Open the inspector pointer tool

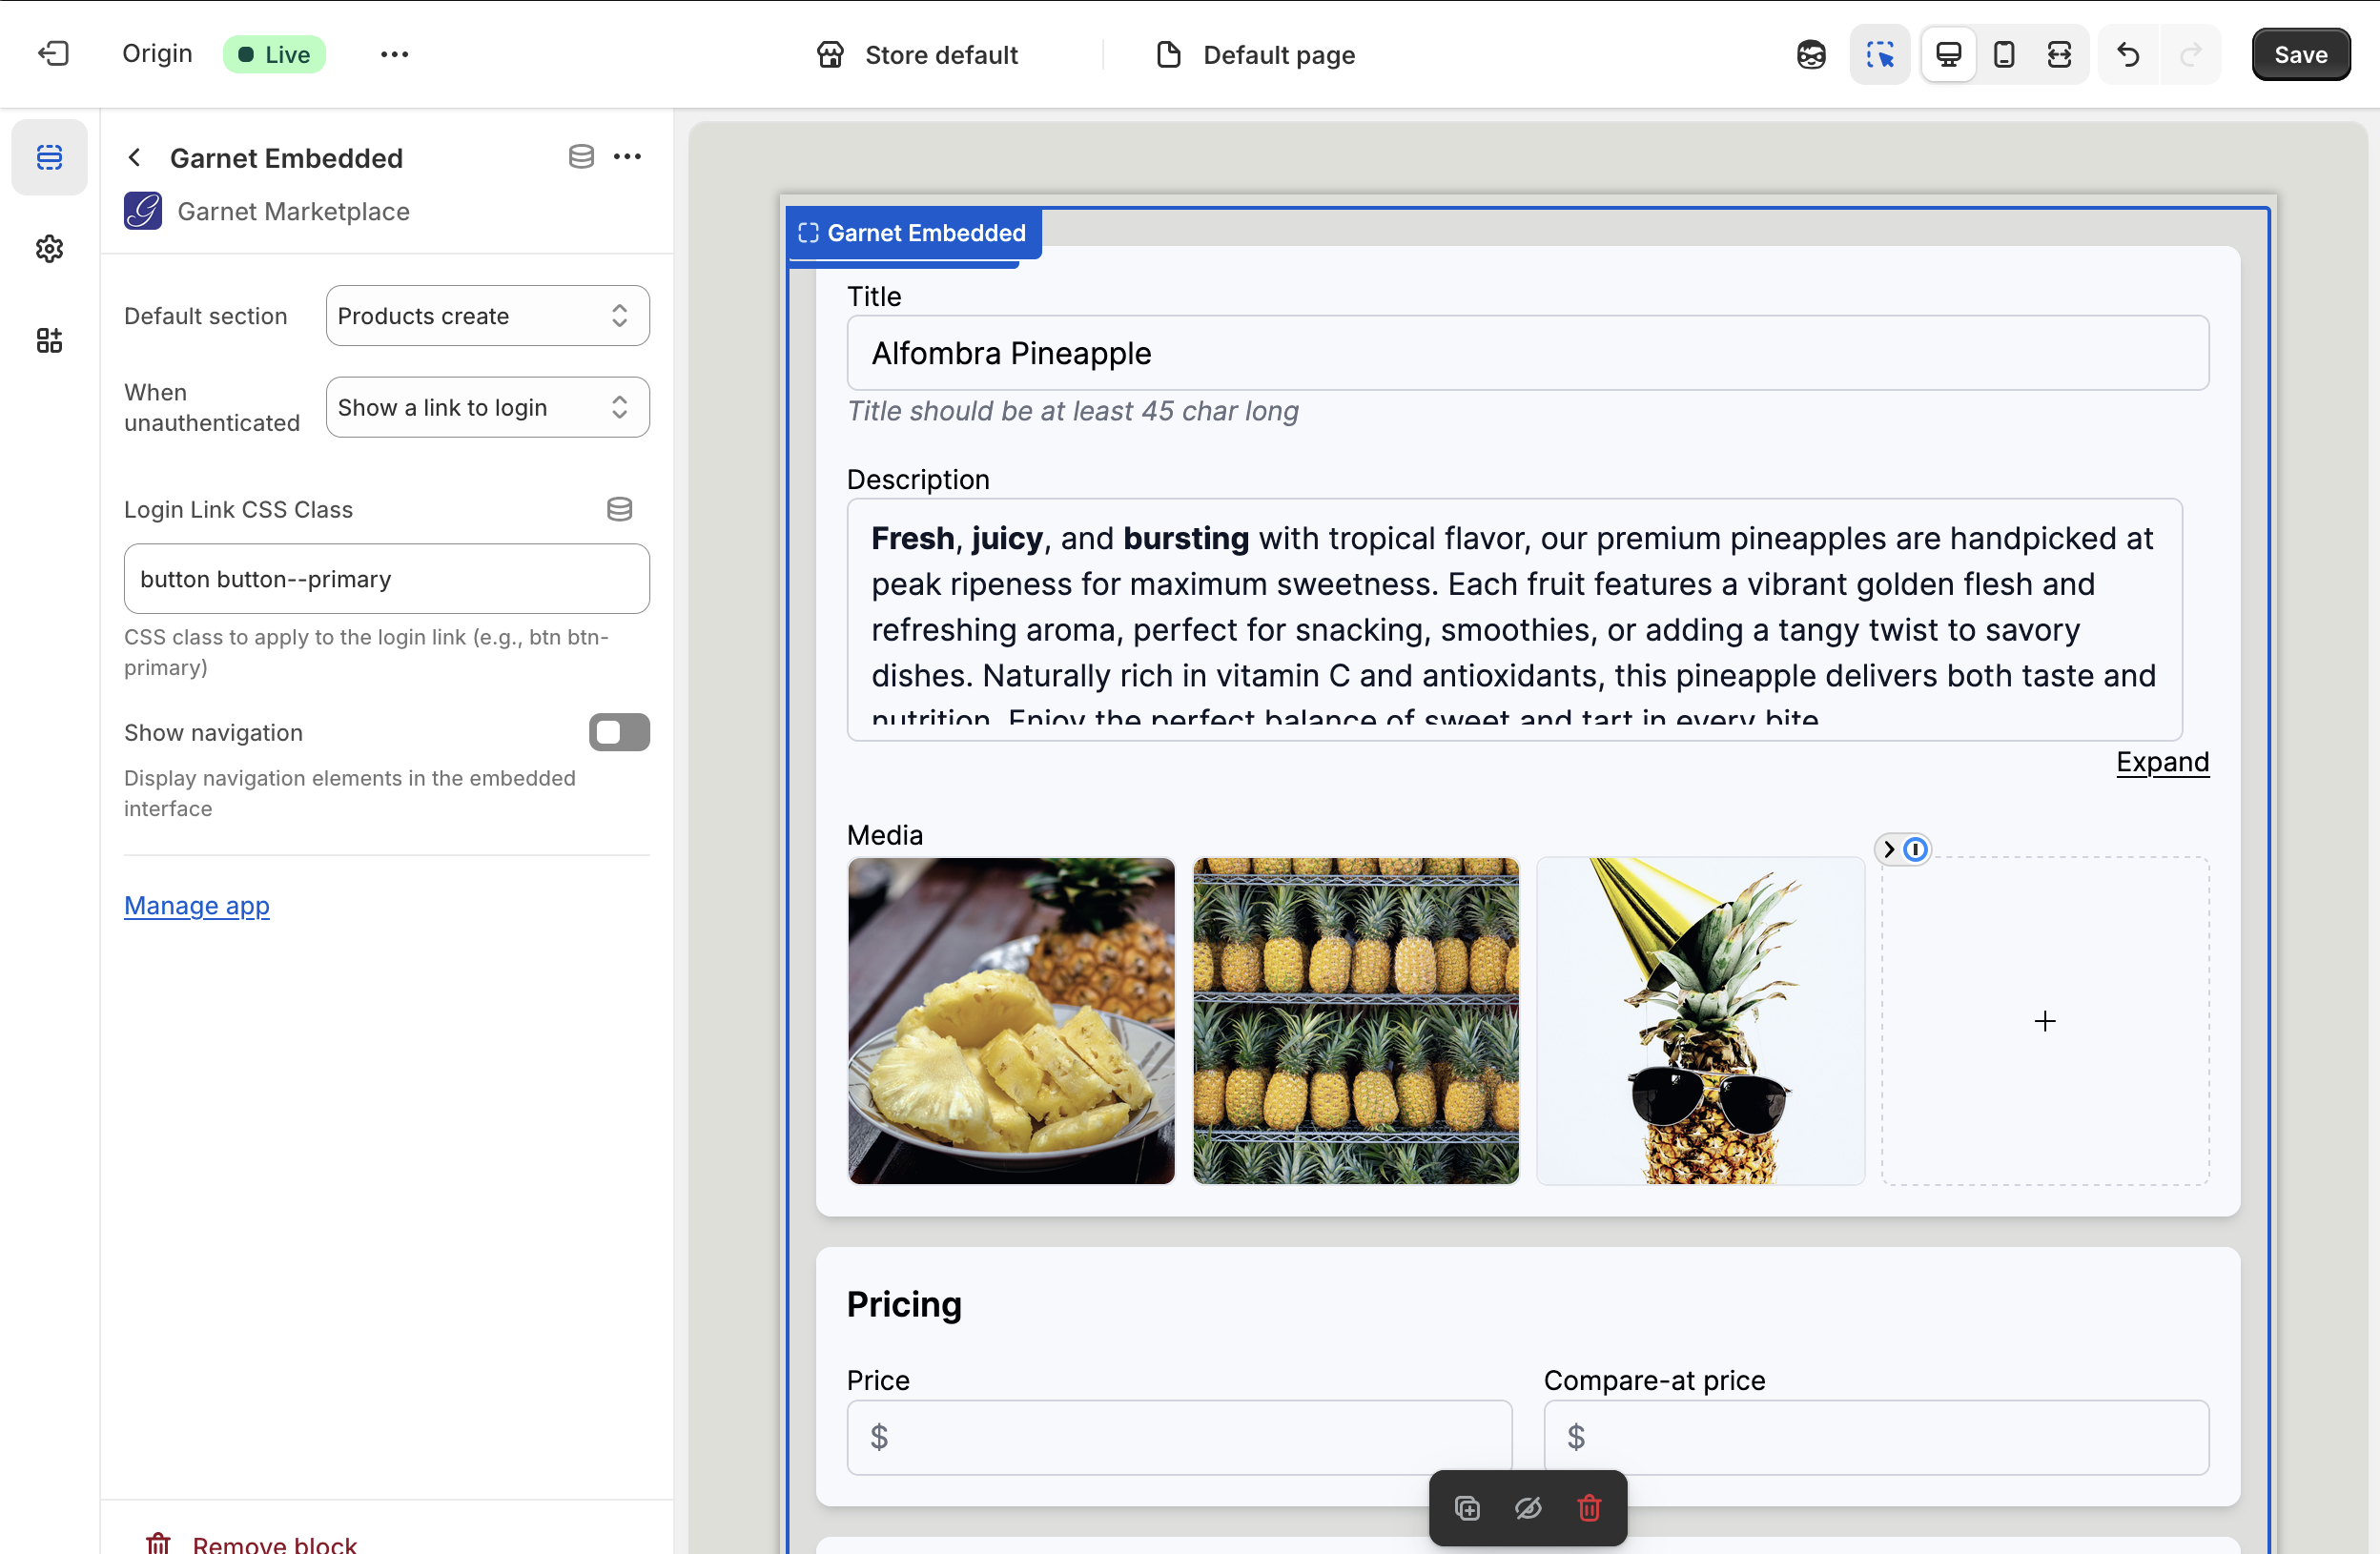coord(1880,54)
